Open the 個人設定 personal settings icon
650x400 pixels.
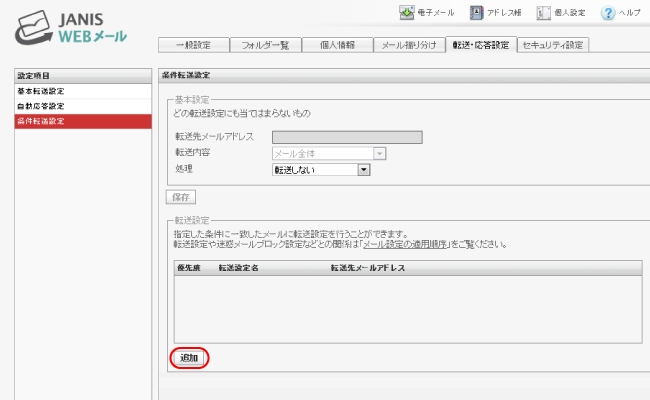click(x=543, y=13)
